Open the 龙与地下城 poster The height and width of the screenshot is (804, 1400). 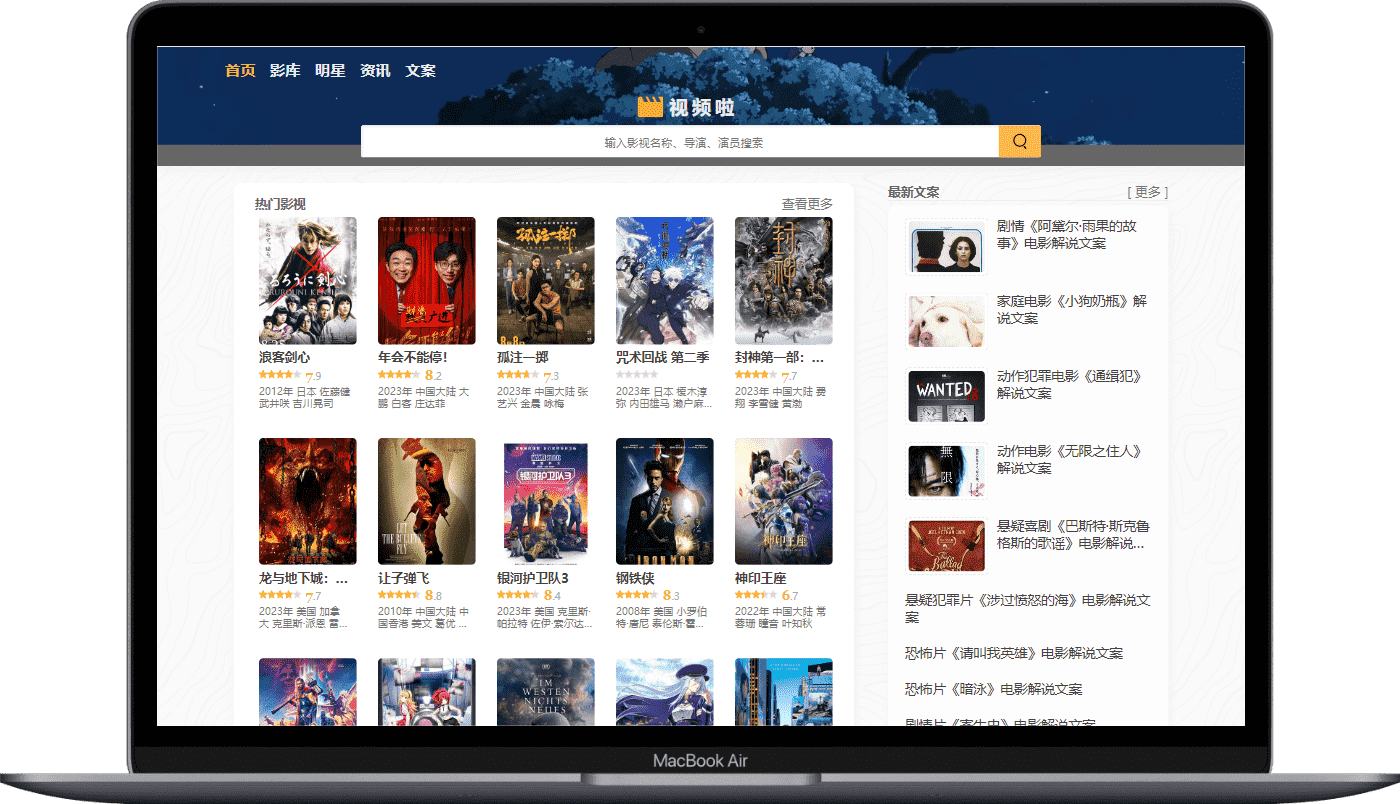pyautogui.click(x=308, y=501)
